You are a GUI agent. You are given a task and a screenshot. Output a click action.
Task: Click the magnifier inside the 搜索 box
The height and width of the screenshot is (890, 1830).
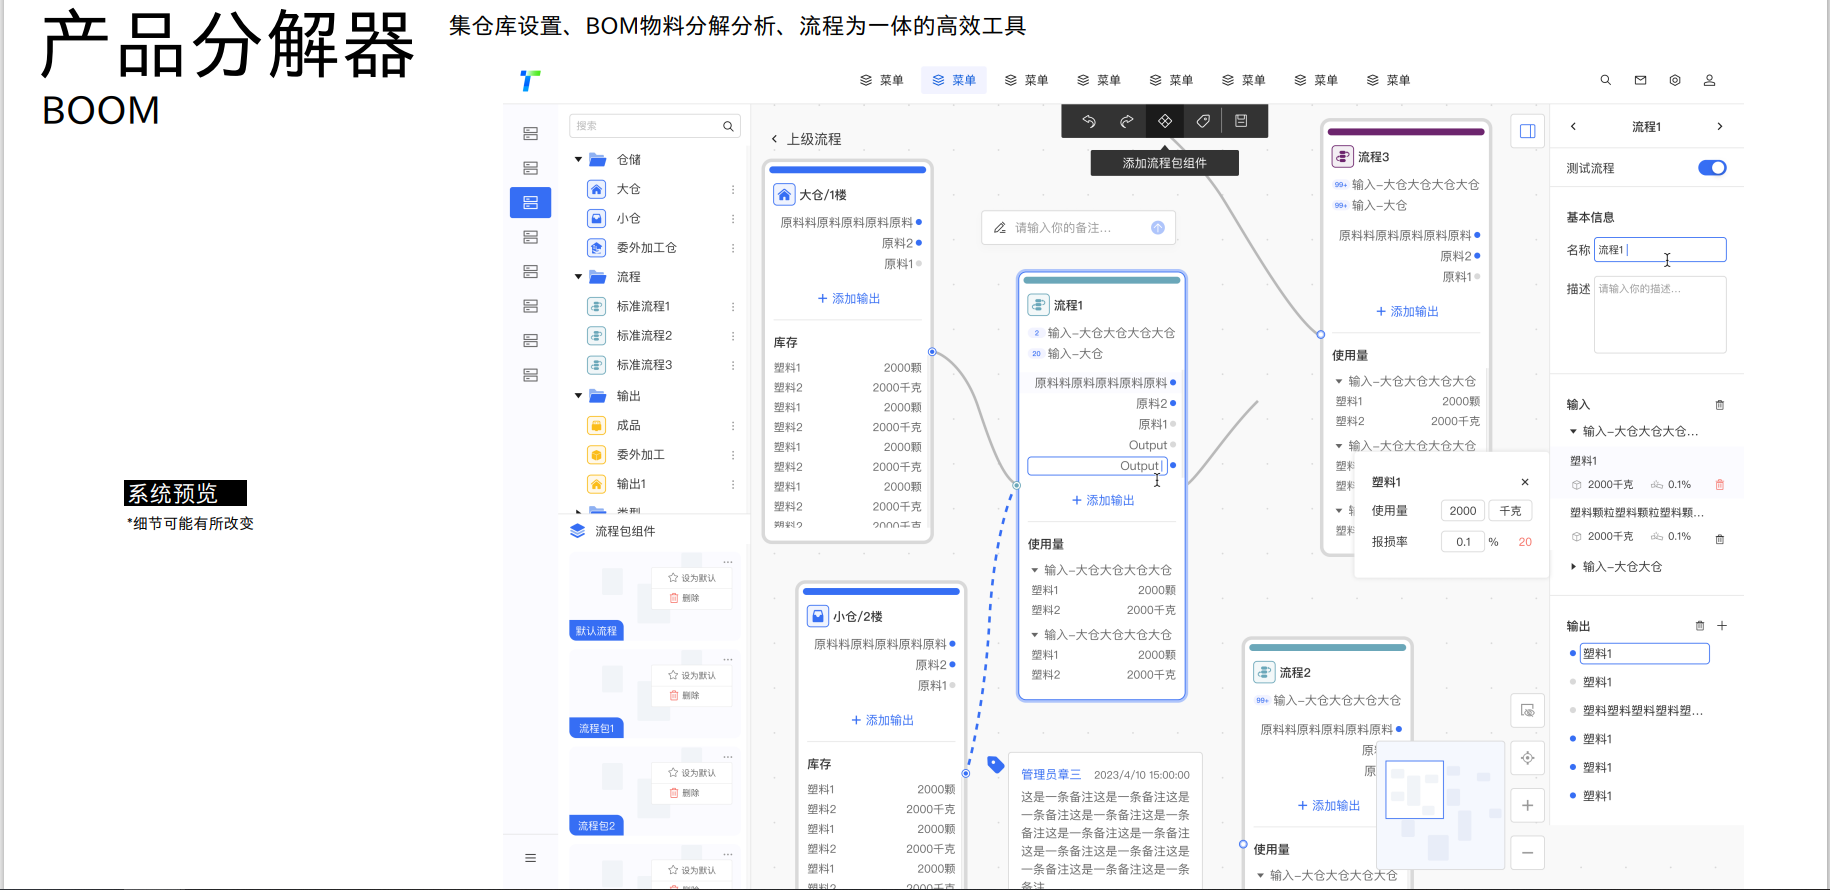(728, 126)
